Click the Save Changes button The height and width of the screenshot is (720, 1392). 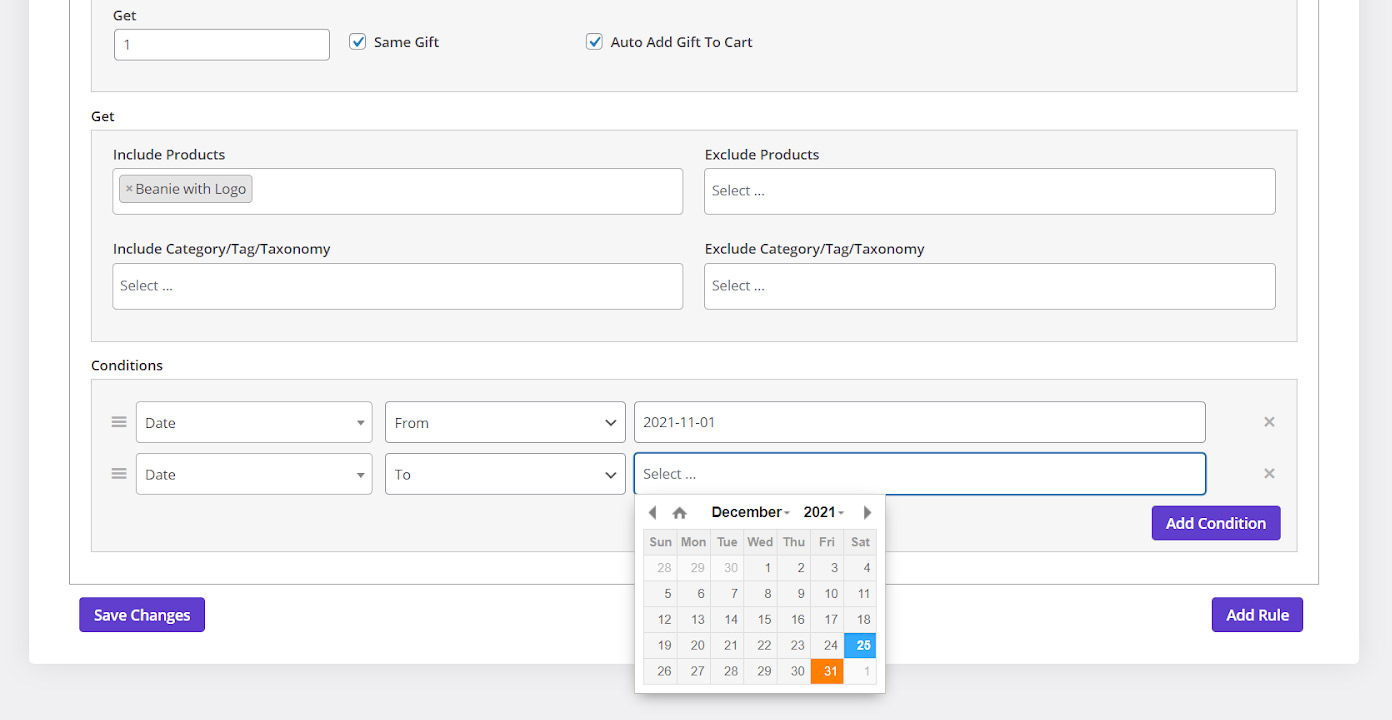pyautogui.click(x=142, y=615)
